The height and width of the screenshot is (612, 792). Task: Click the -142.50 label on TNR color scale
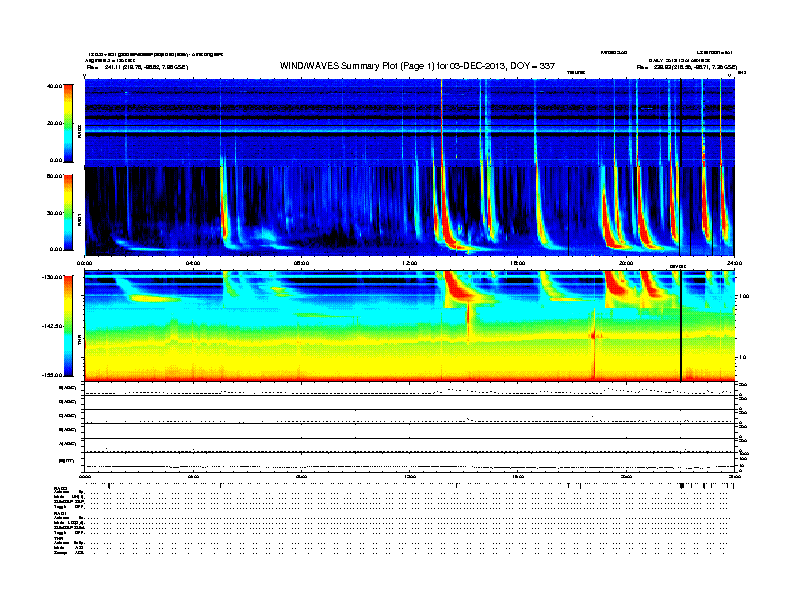[53, 326]
